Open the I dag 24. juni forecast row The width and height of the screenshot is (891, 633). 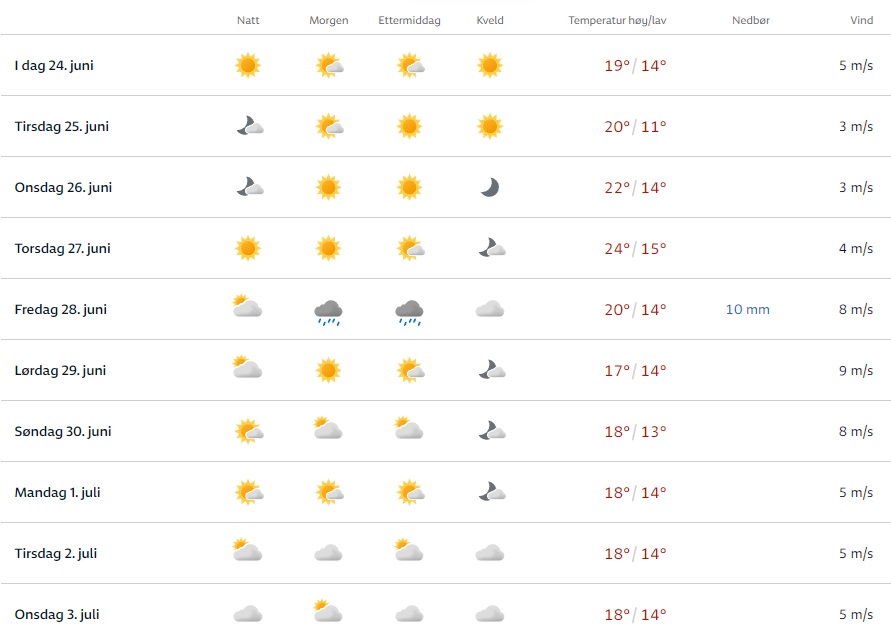coord(55,66)
